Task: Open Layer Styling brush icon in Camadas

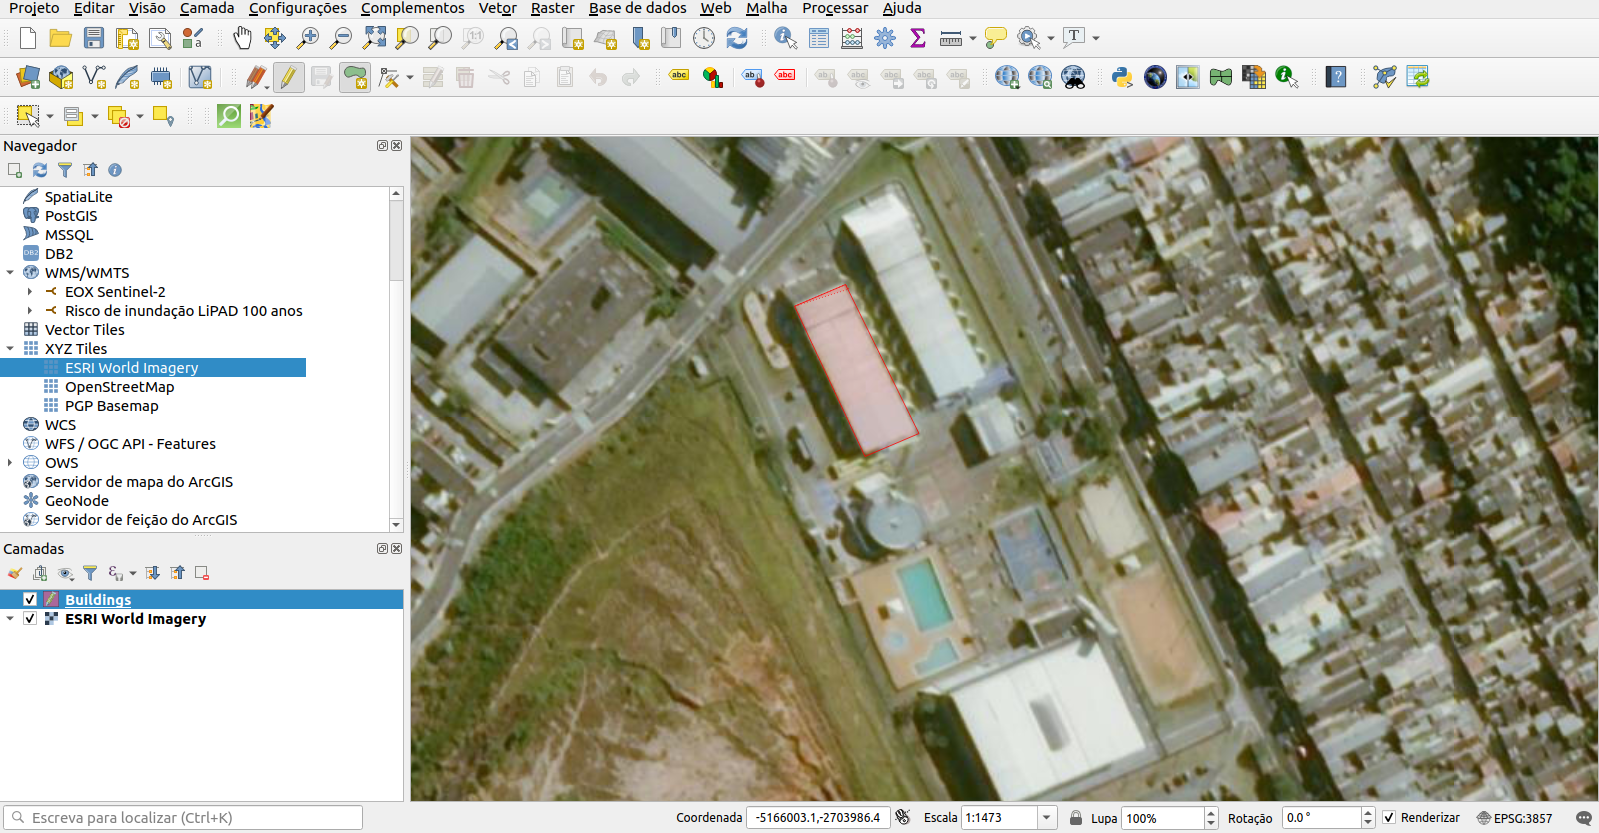Action: [15, 573]
